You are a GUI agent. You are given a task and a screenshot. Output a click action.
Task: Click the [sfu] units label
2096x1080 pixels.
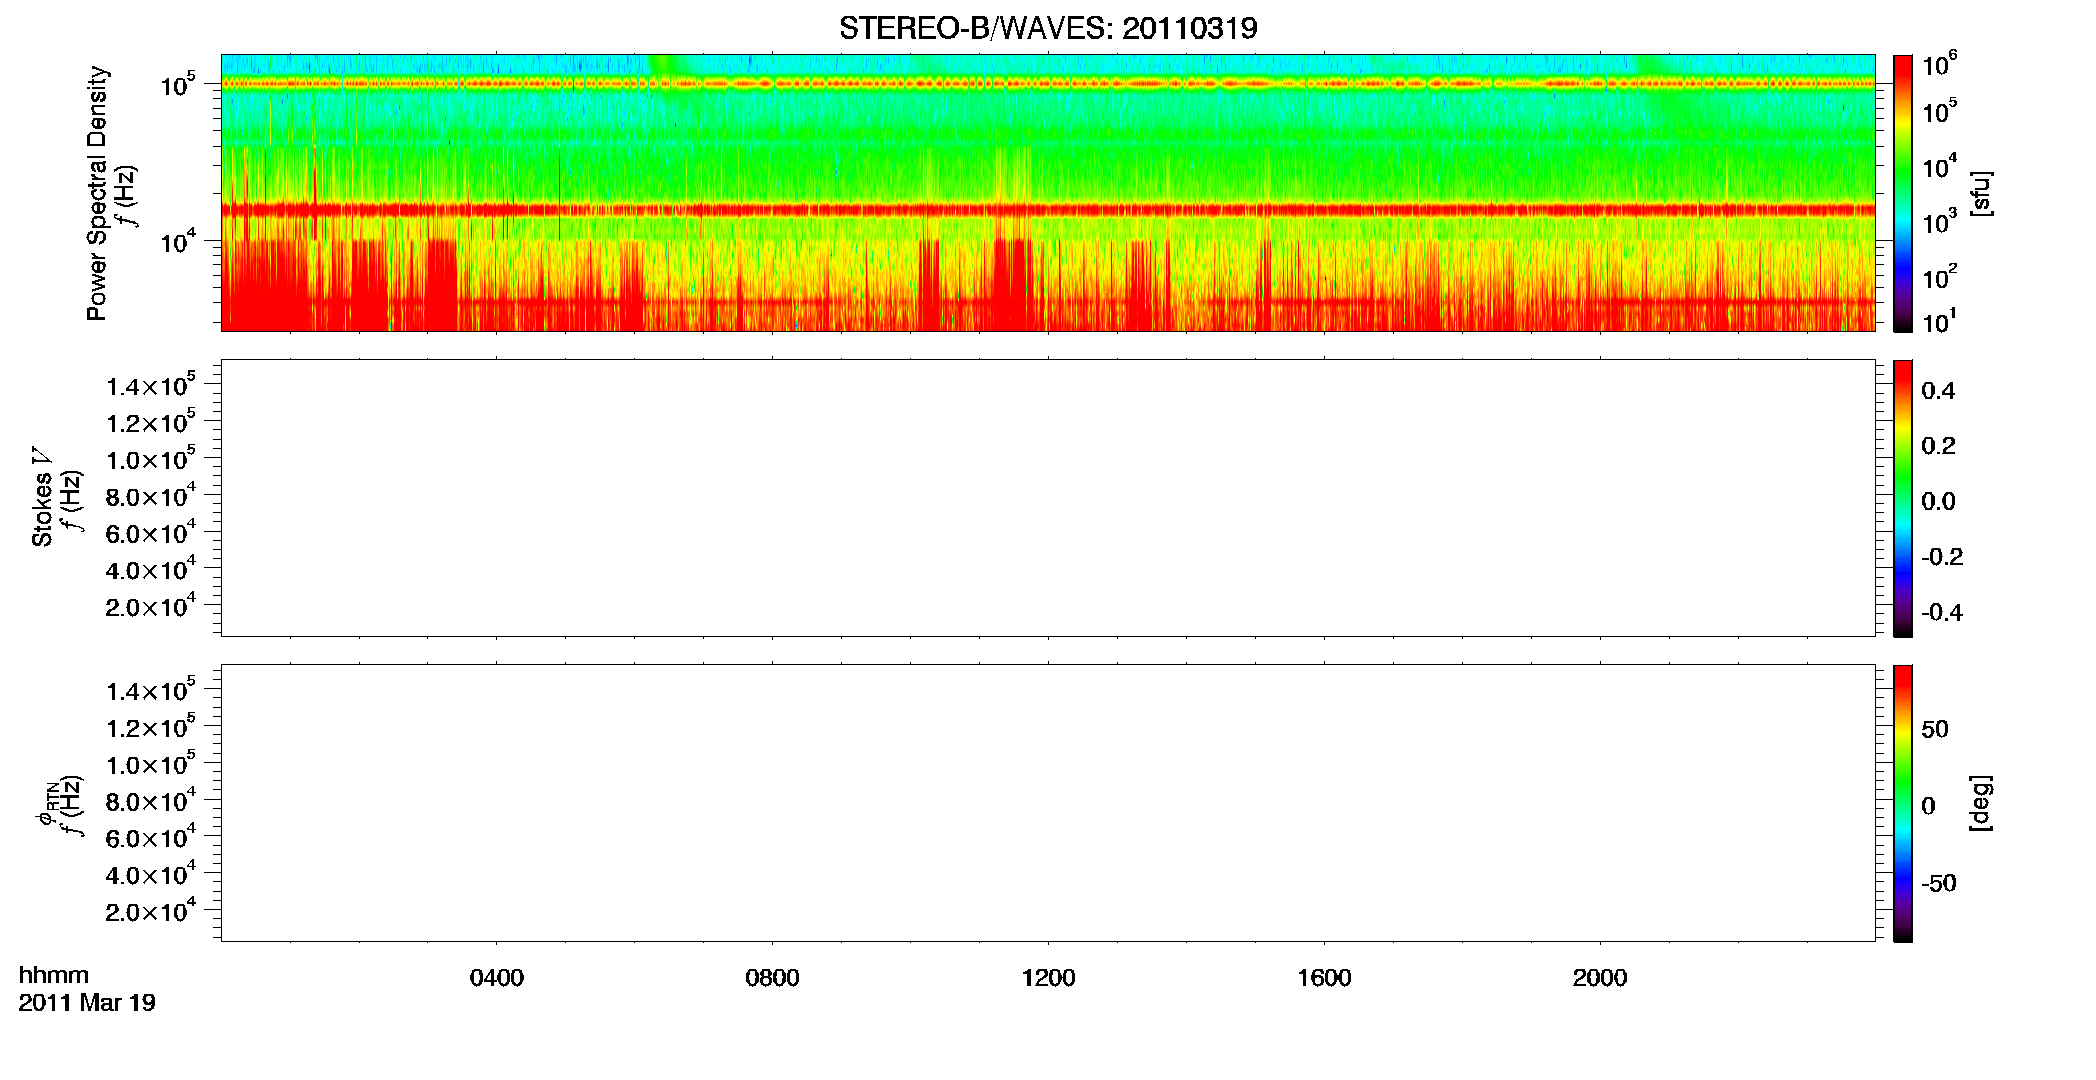1980,193
